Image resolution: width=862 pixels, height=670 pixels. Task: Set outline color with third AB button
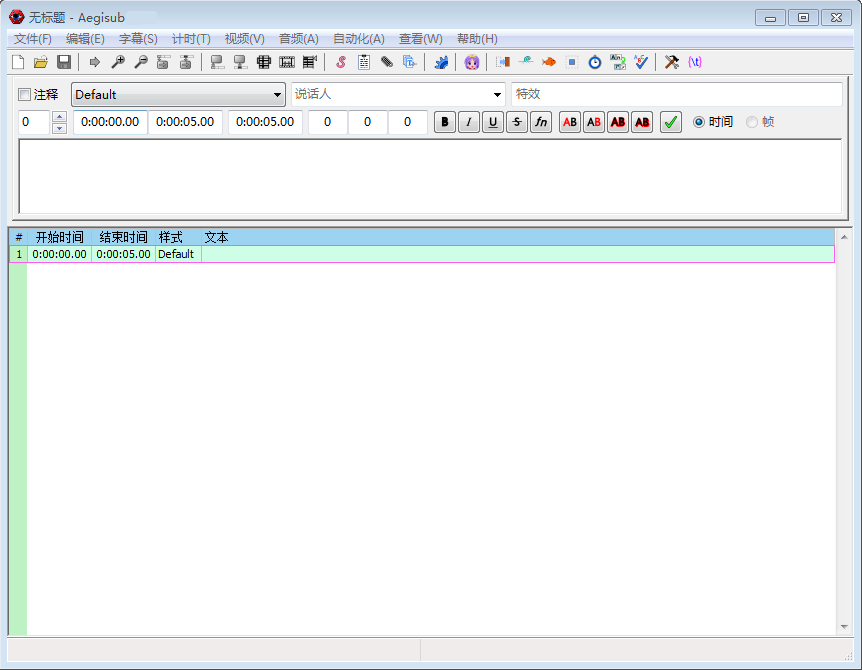618,122
